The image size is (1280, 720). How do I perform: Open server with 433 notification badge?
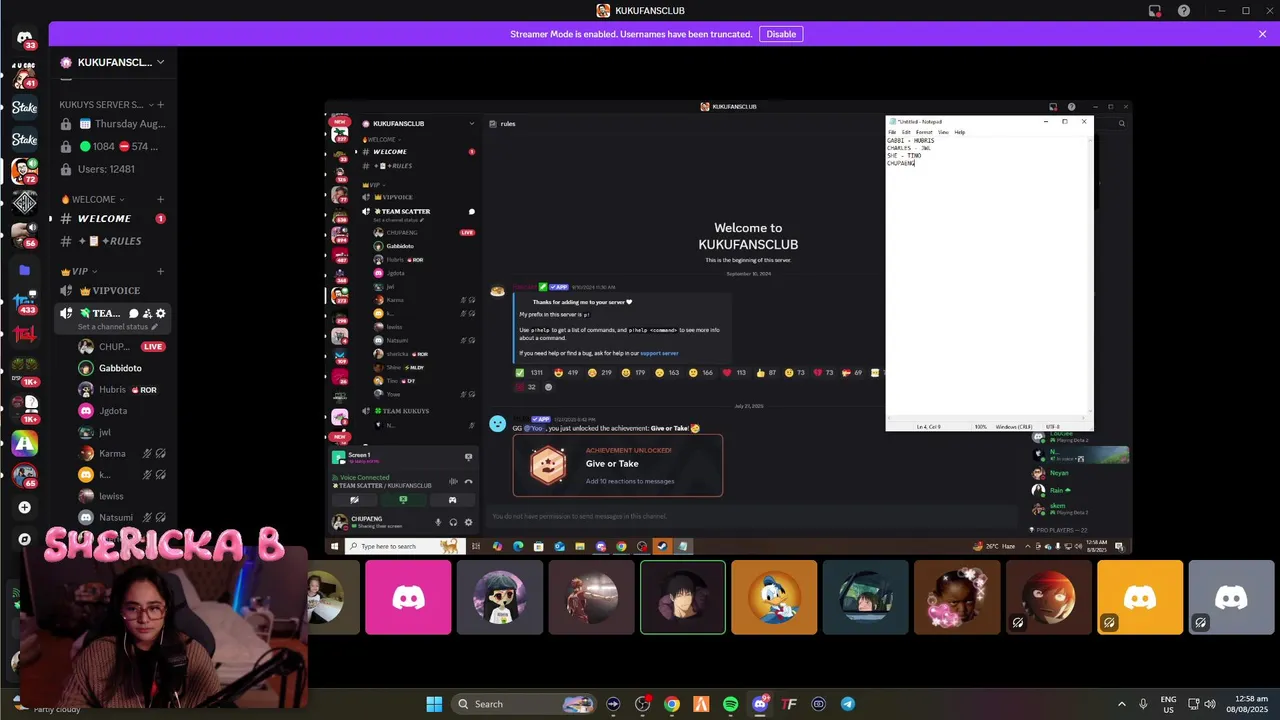tap(25, 302)
